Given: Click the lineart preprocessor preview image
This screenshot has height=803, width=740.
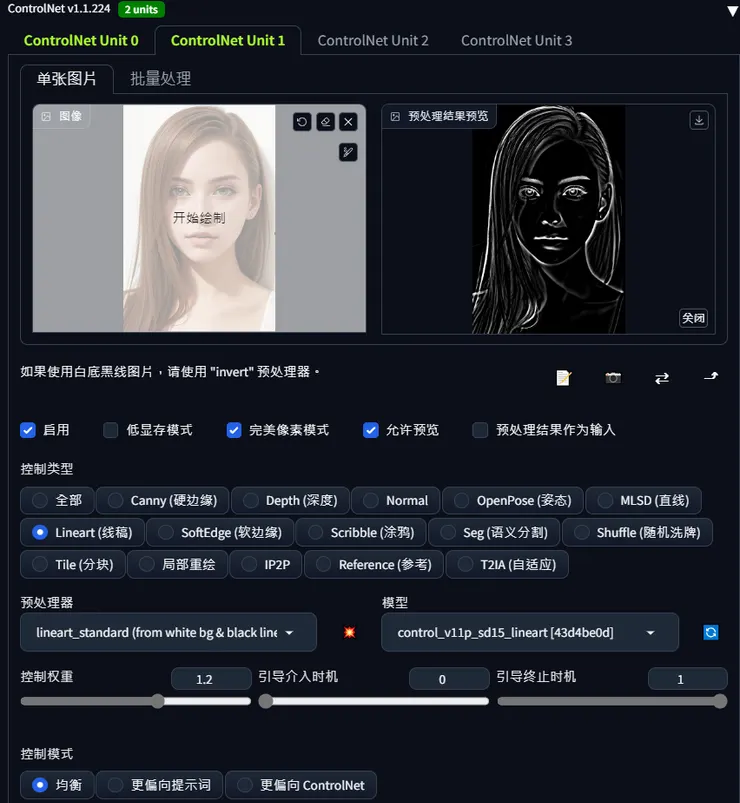Looking at the screenshot, I should (548, 220).
